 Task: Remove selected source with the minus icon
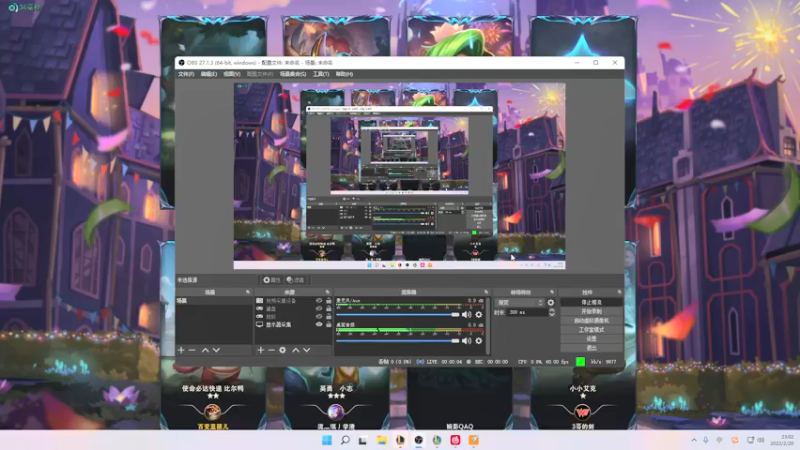pos(271,350)
